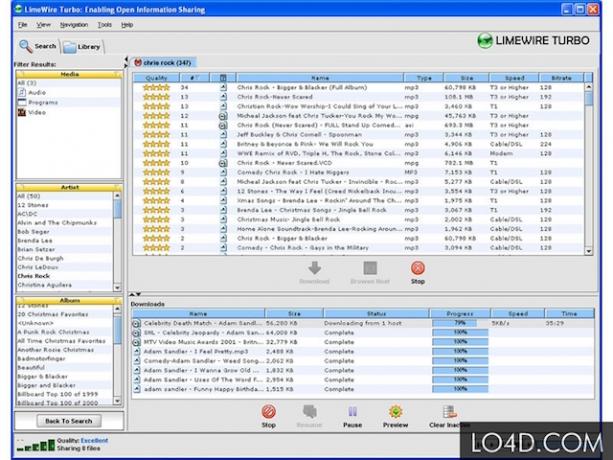Sort results by the Quality column header
The width and height of the screenshot is (613, 460).
point(156,78)
